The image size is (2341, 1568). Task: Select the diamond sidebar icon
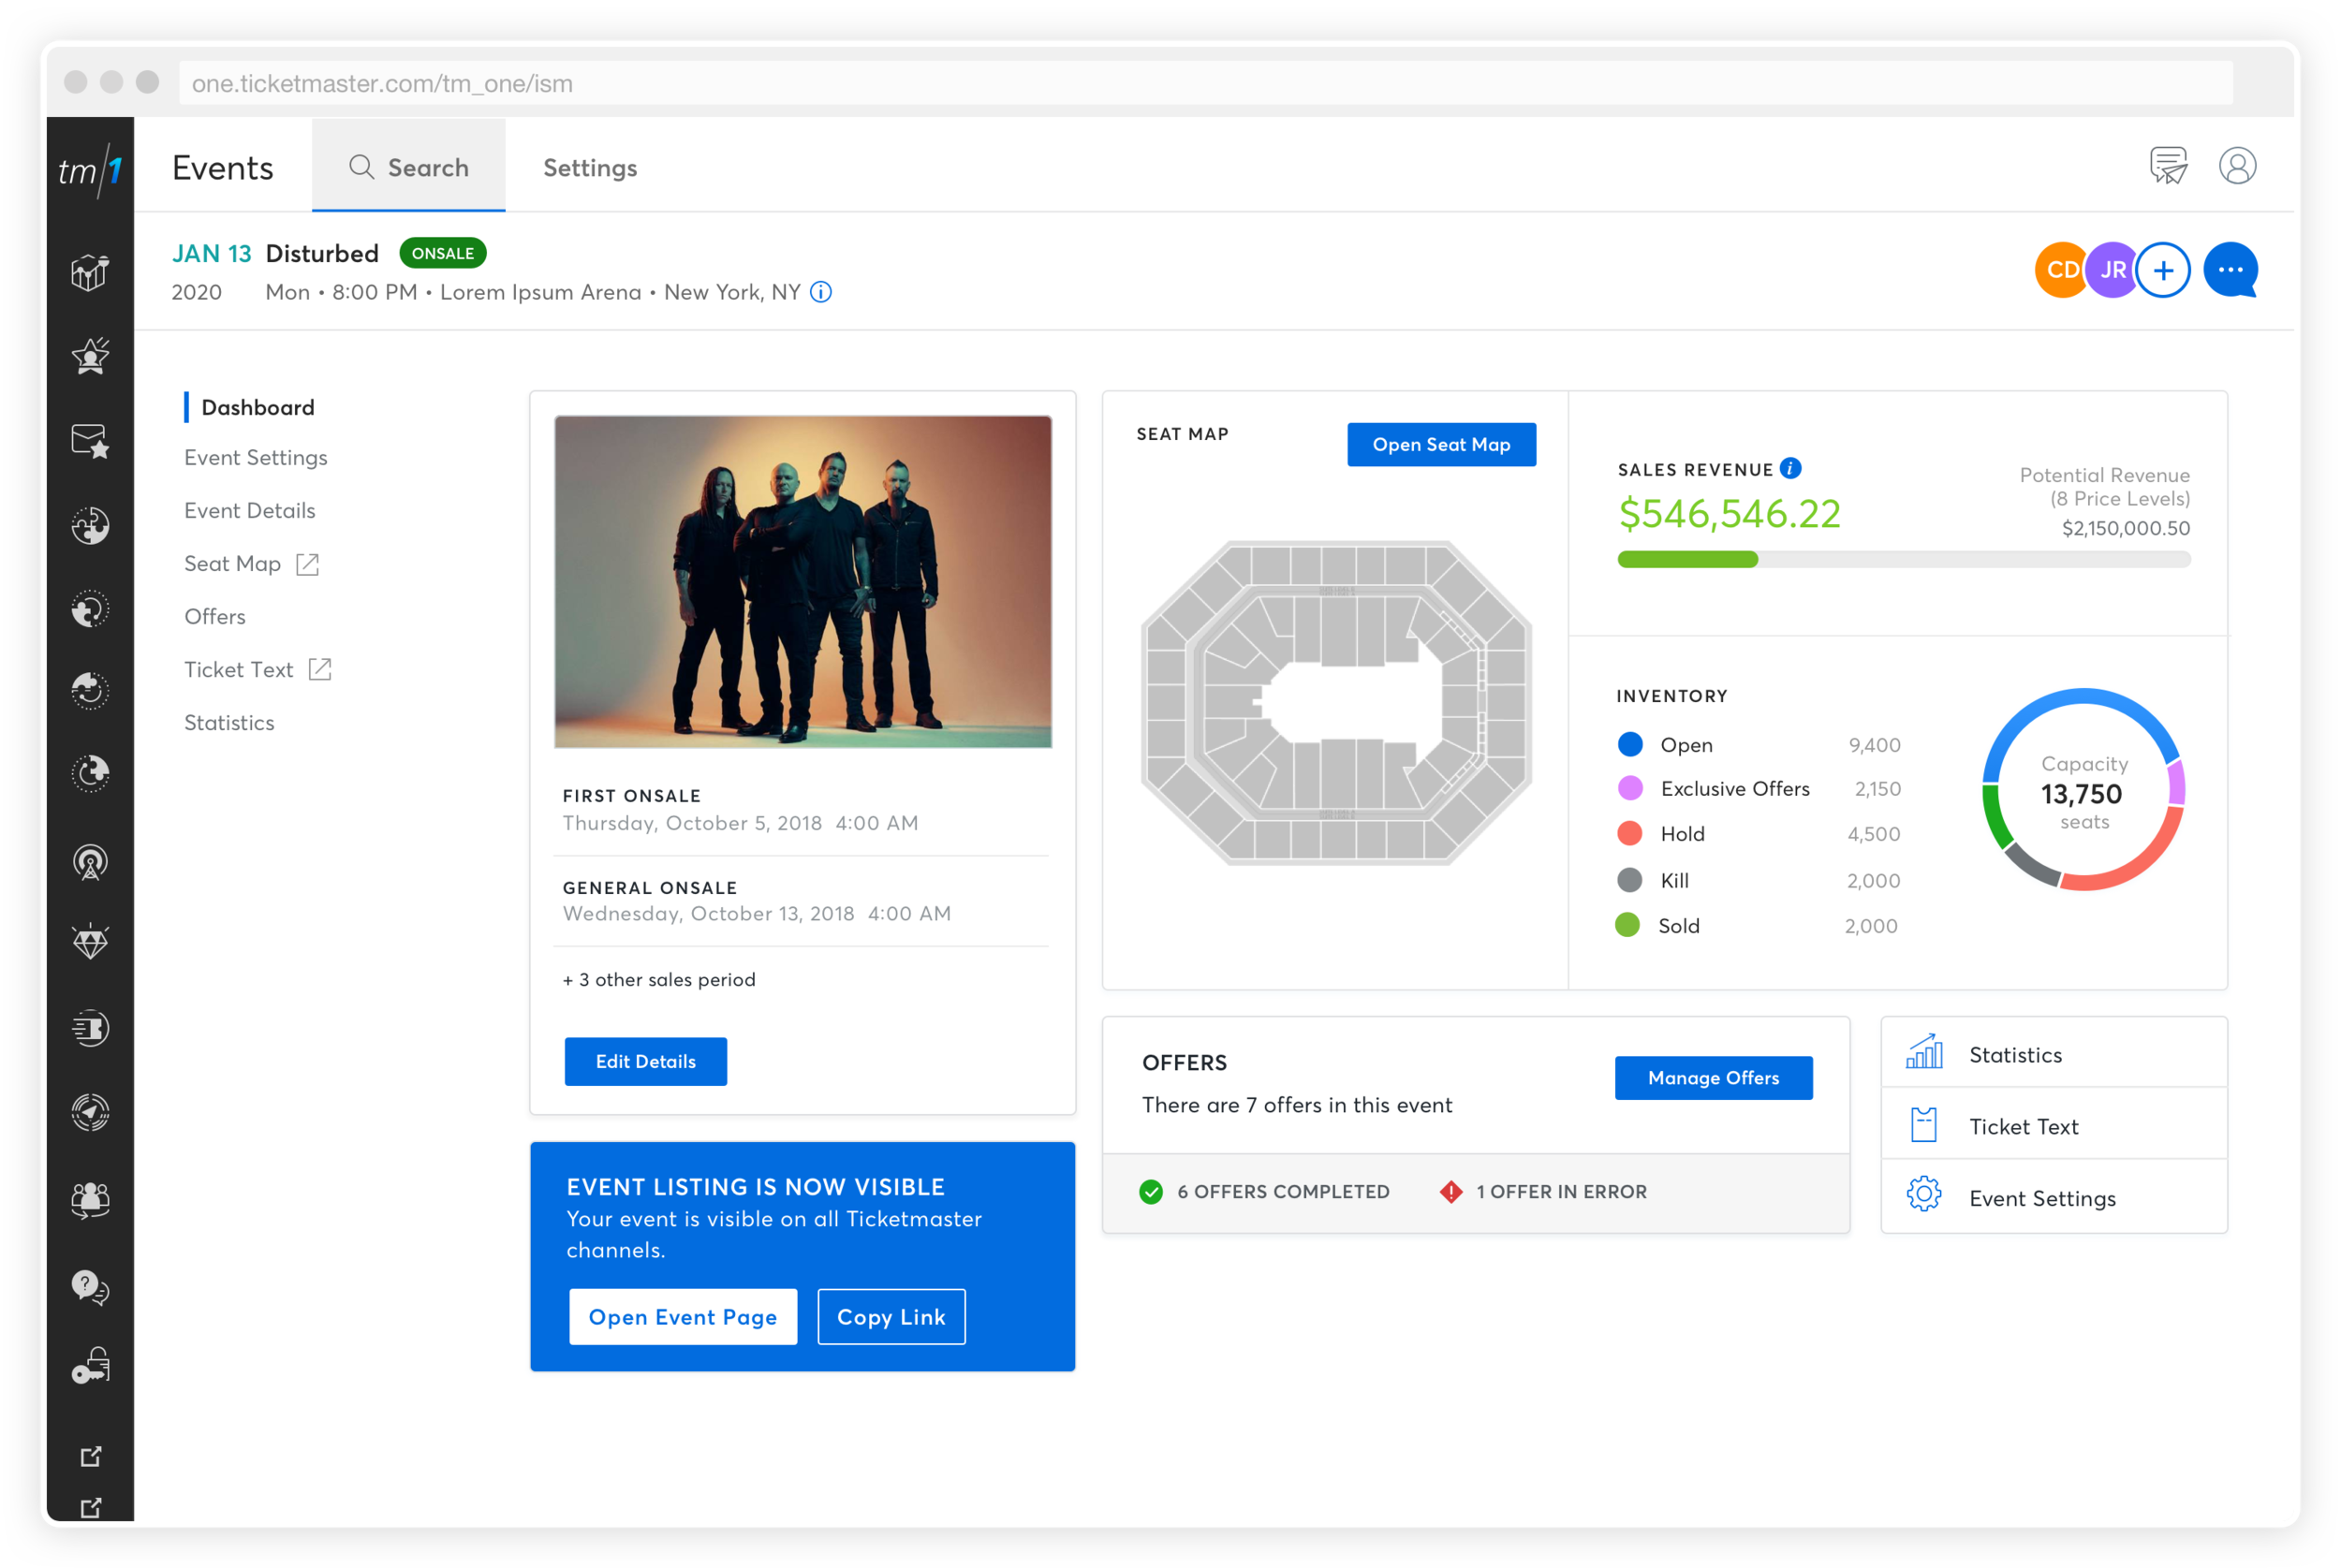point(90,942)
